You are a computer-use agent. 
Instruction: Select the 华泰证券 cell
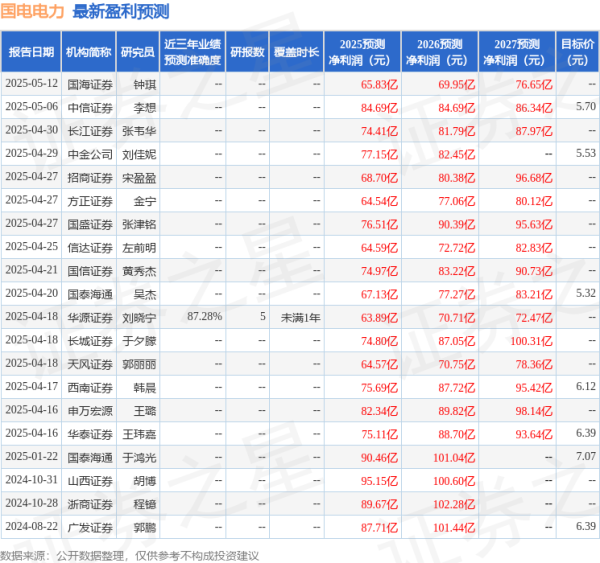[90, 434]
